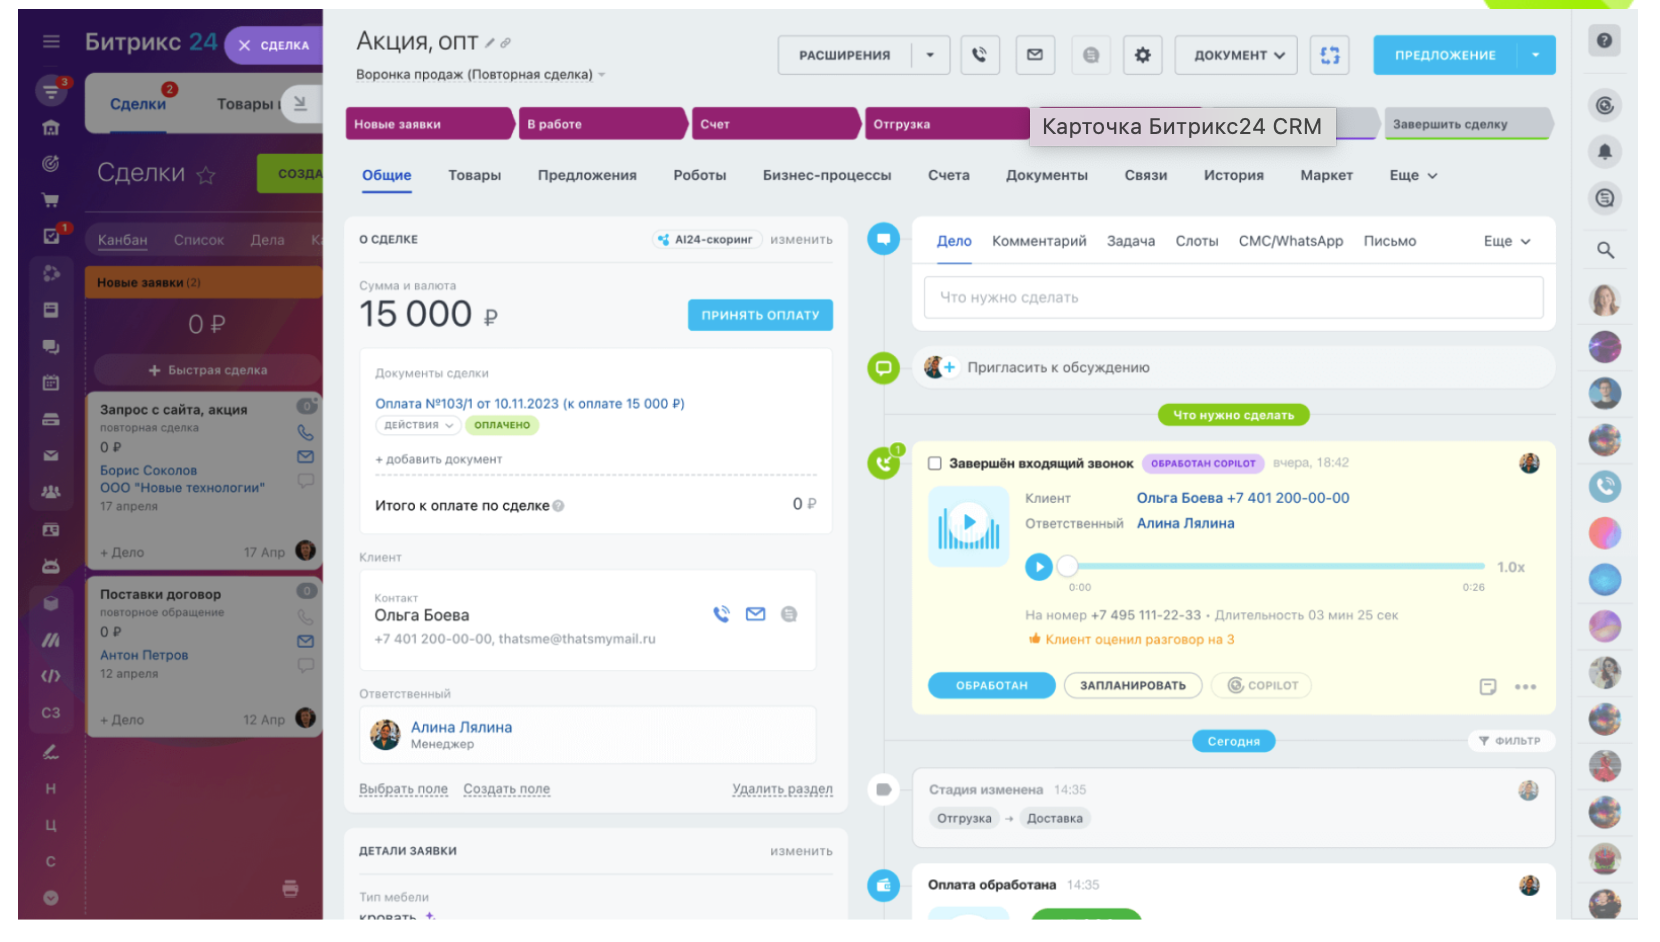Screen dimensions: 1660x942
Task: Open the hamburger menu in left sidebar
Action: point(51,41)
